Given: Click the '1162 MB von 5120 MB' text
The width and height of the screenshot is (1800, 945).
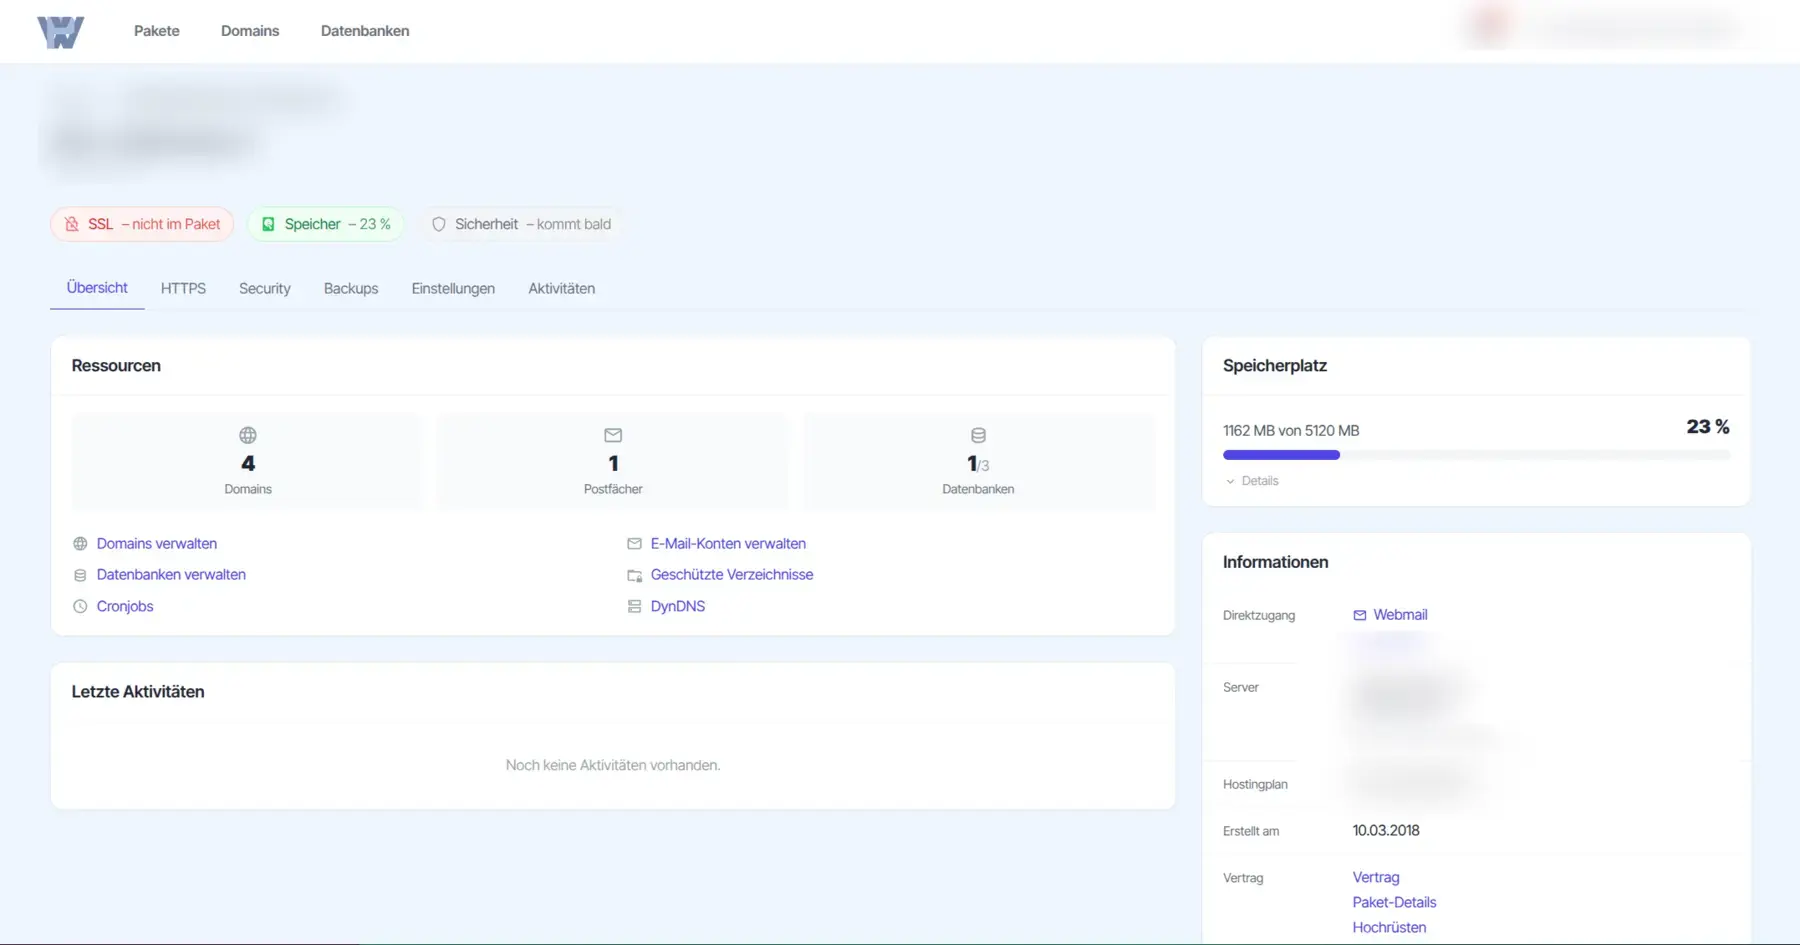Looking at the screenshot, I should [x=1291, y=431].
